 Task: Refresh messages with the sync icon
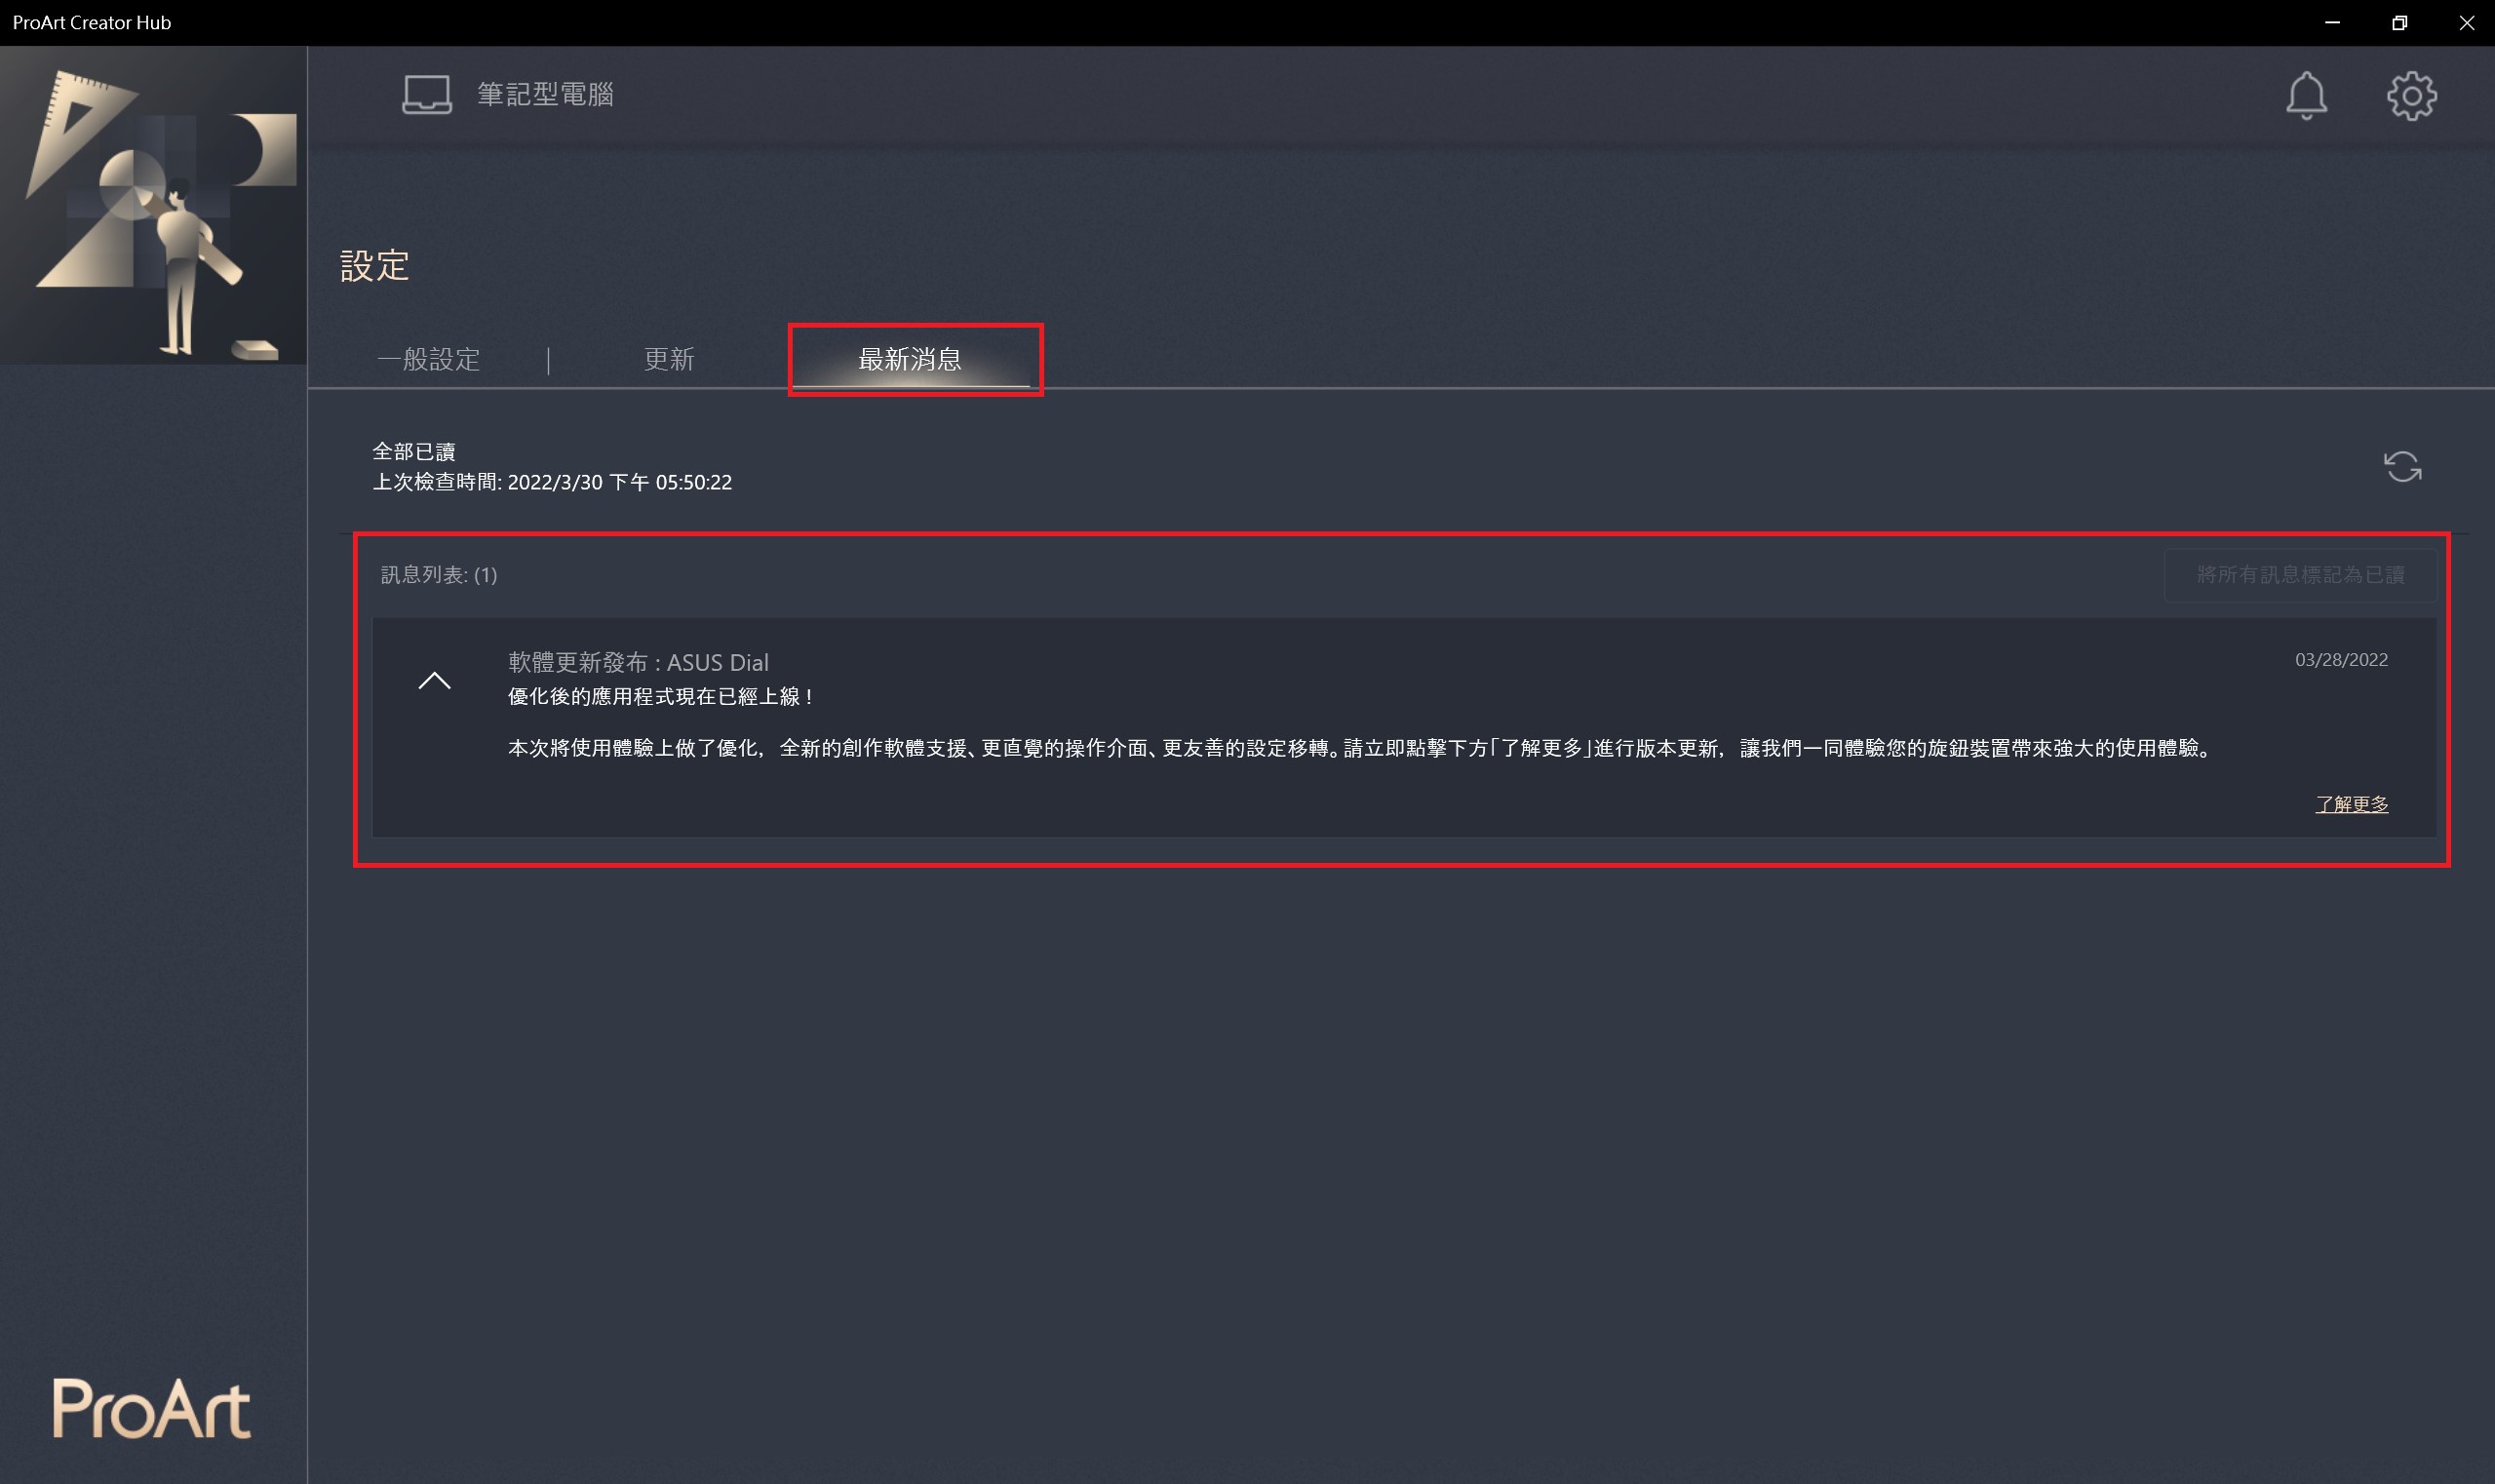click(2402, 467)
